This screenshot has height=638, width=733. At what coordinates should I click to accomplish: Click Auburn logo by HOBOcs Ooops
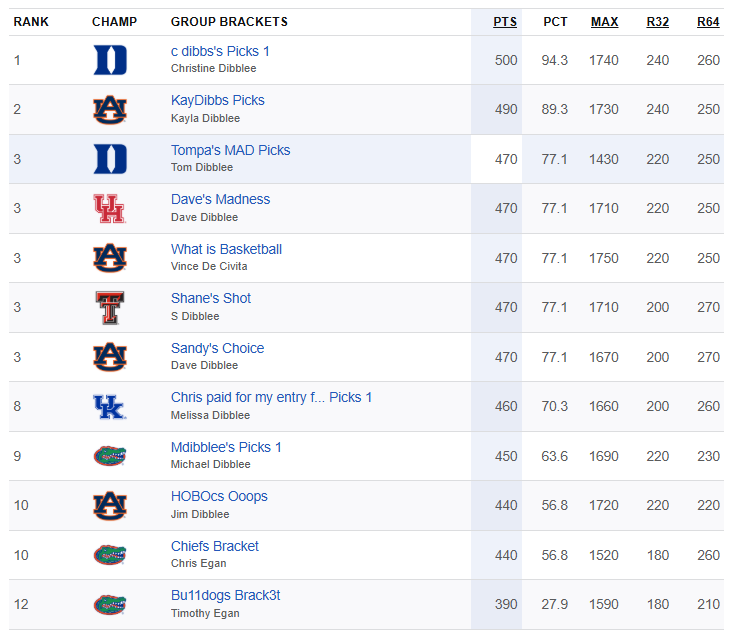click(110, 506)
